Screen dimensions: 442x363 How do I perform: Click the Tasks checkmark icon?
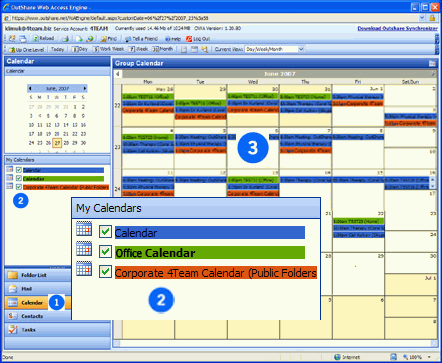tap(13, 329)
